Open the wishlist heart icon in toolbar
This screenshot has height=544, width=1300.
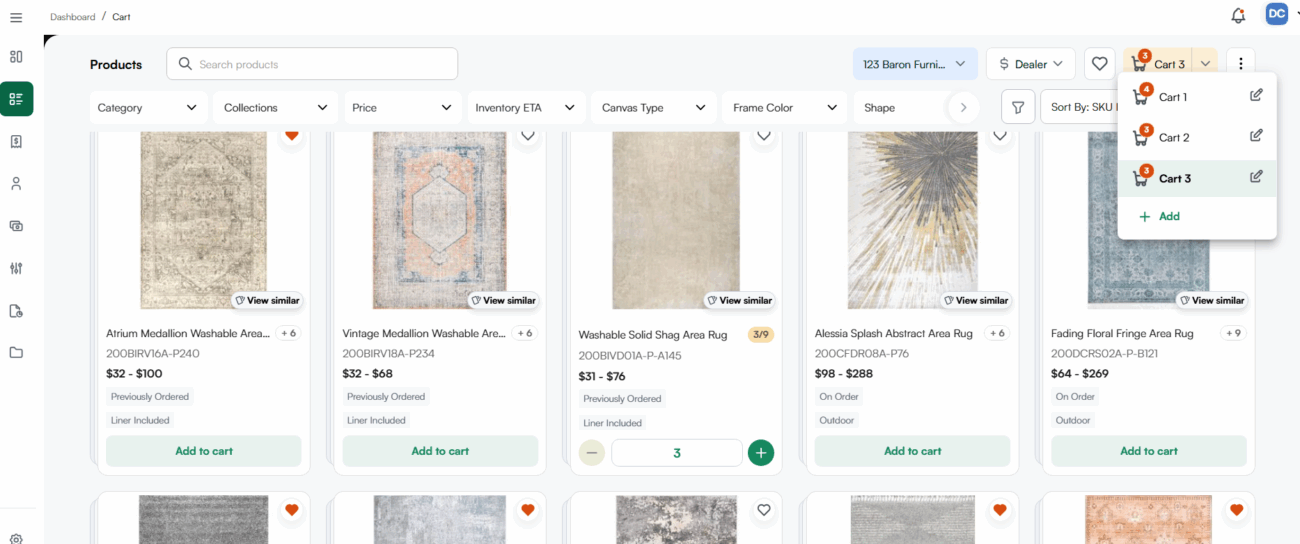pyautogui.click(x=1100, y=64)
